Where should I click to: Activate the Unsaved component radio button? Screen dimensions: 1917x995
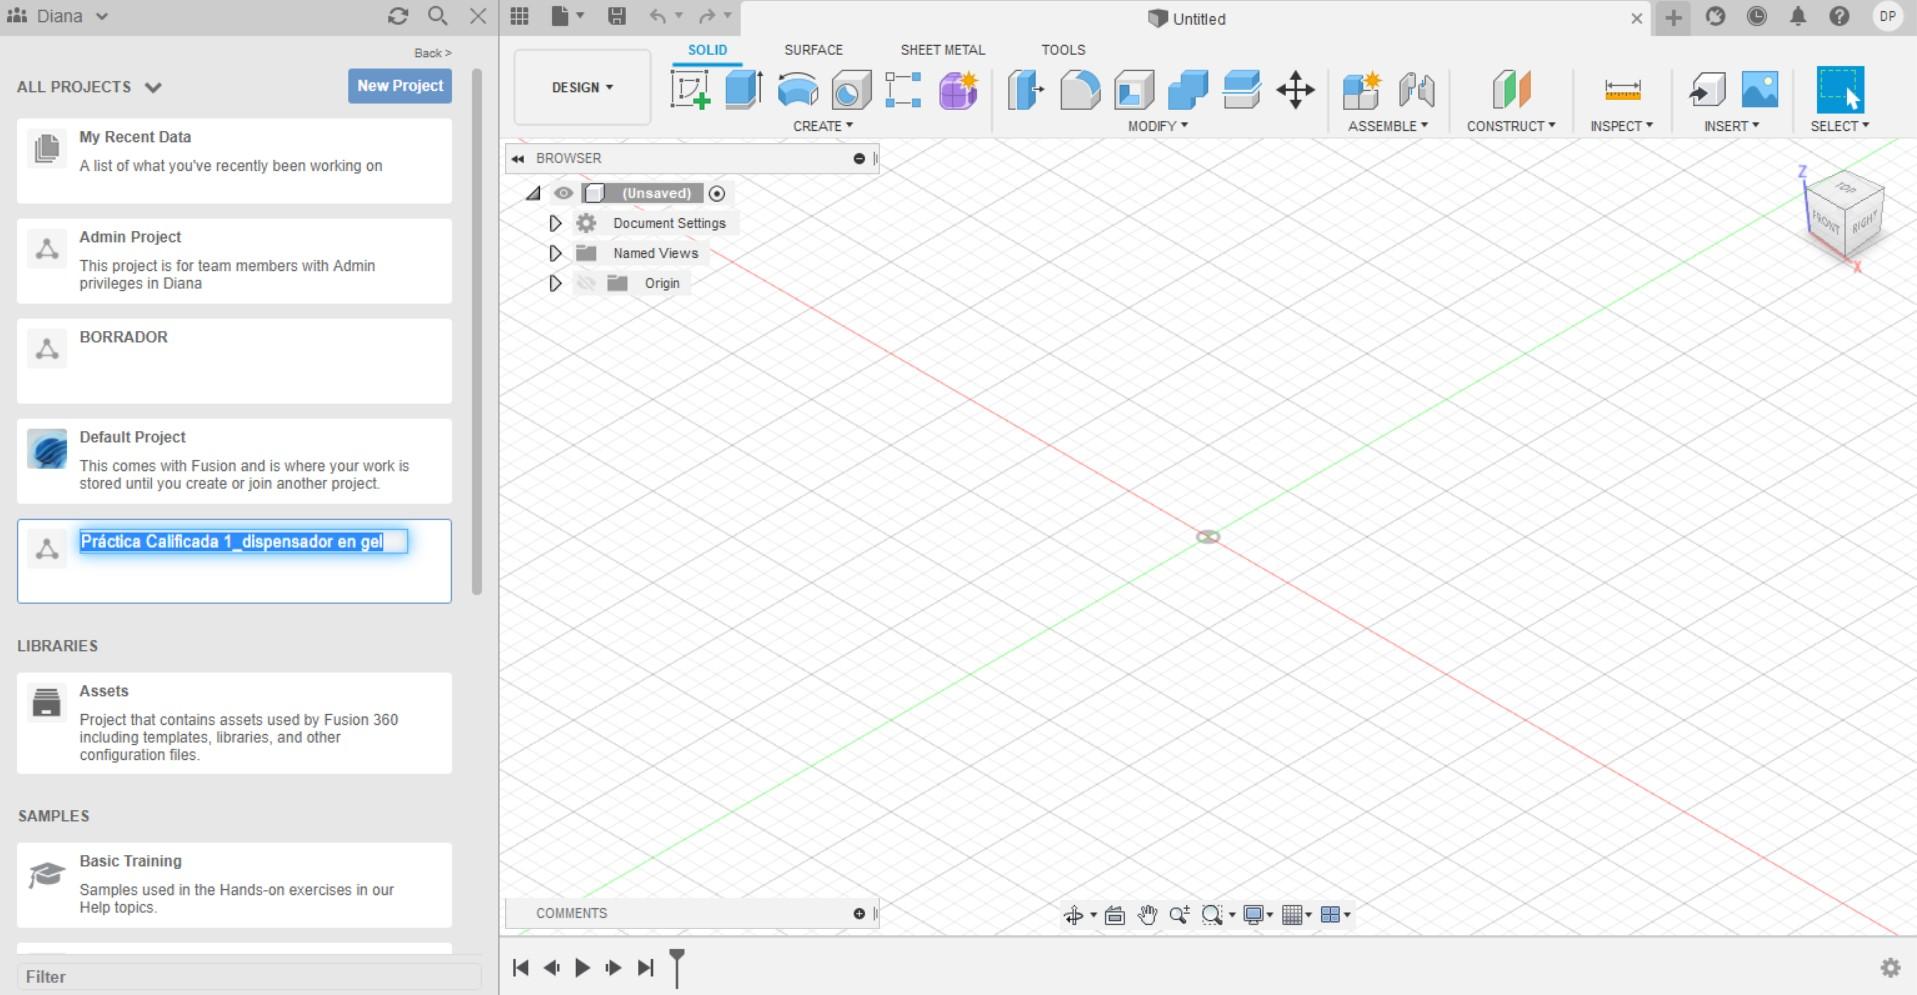[717, 194]
